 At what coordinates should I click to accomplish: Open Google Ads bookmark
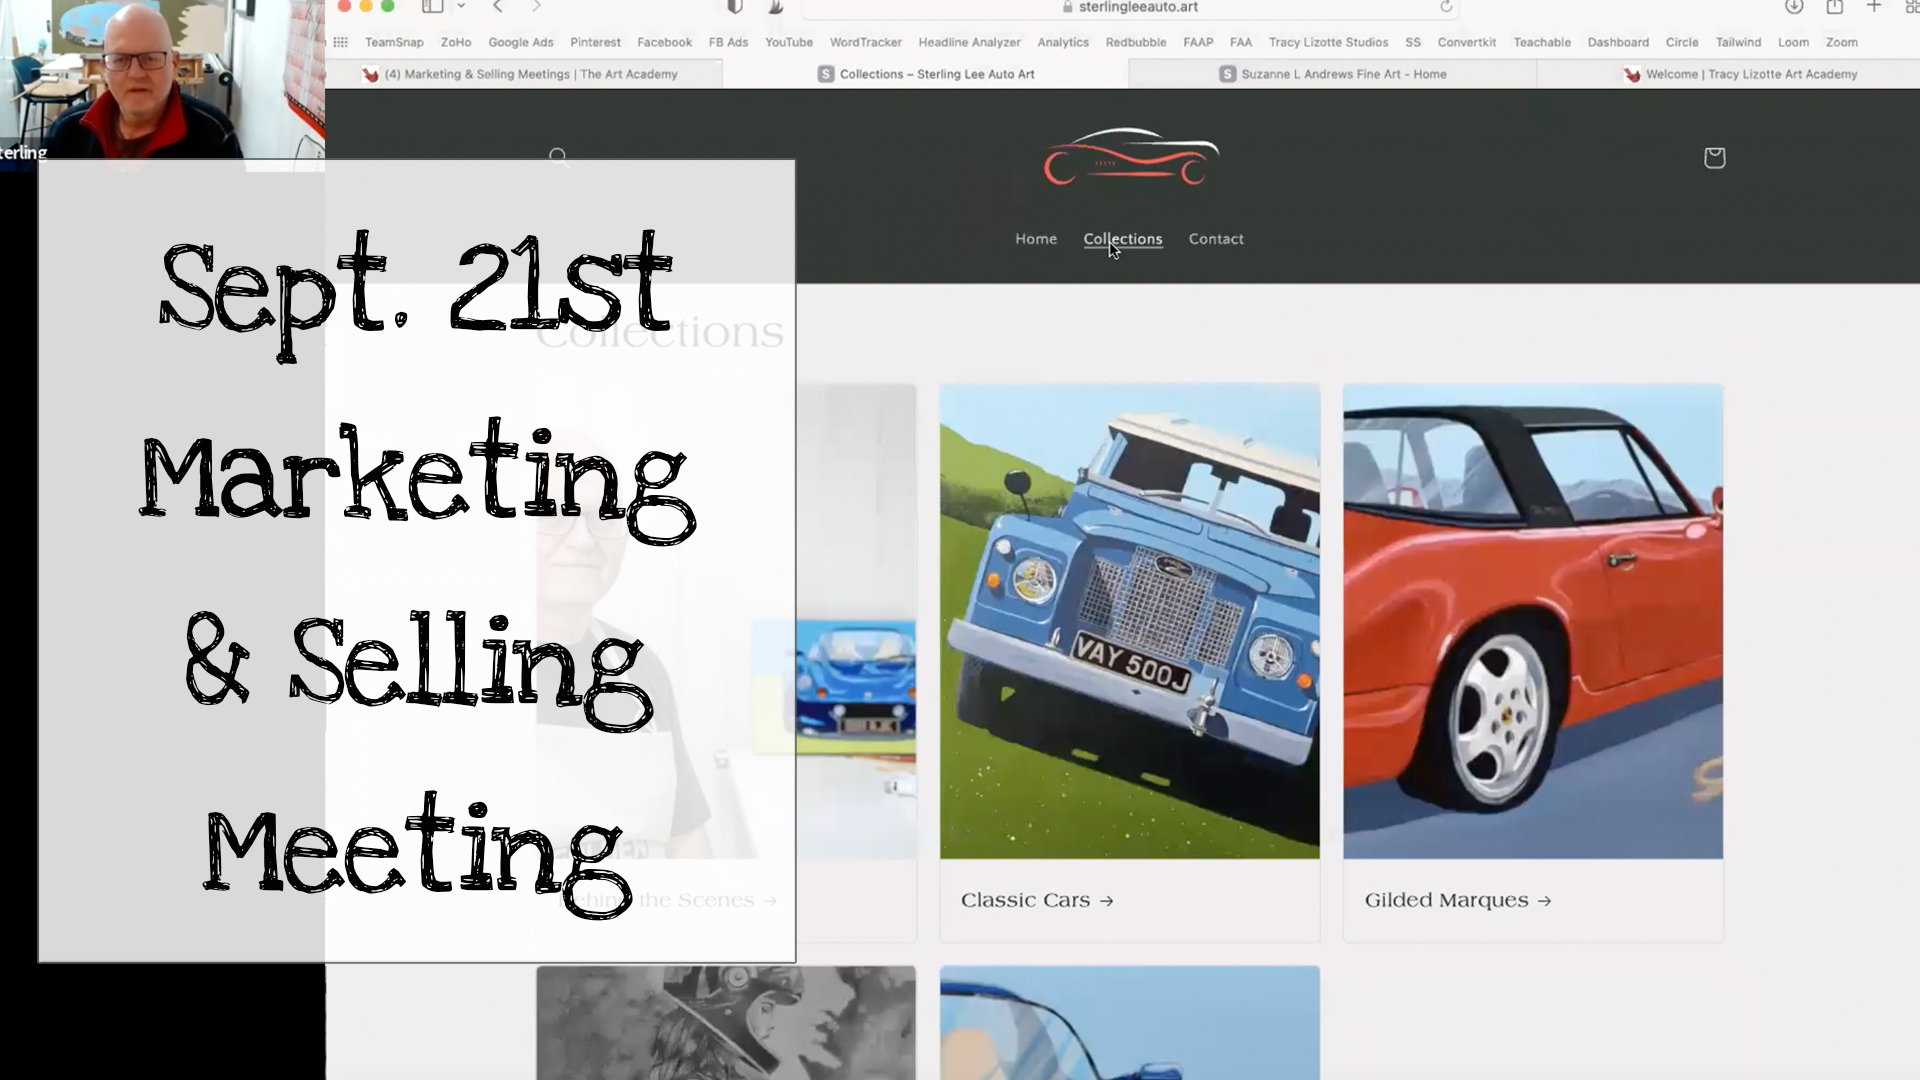pos(521,42)
